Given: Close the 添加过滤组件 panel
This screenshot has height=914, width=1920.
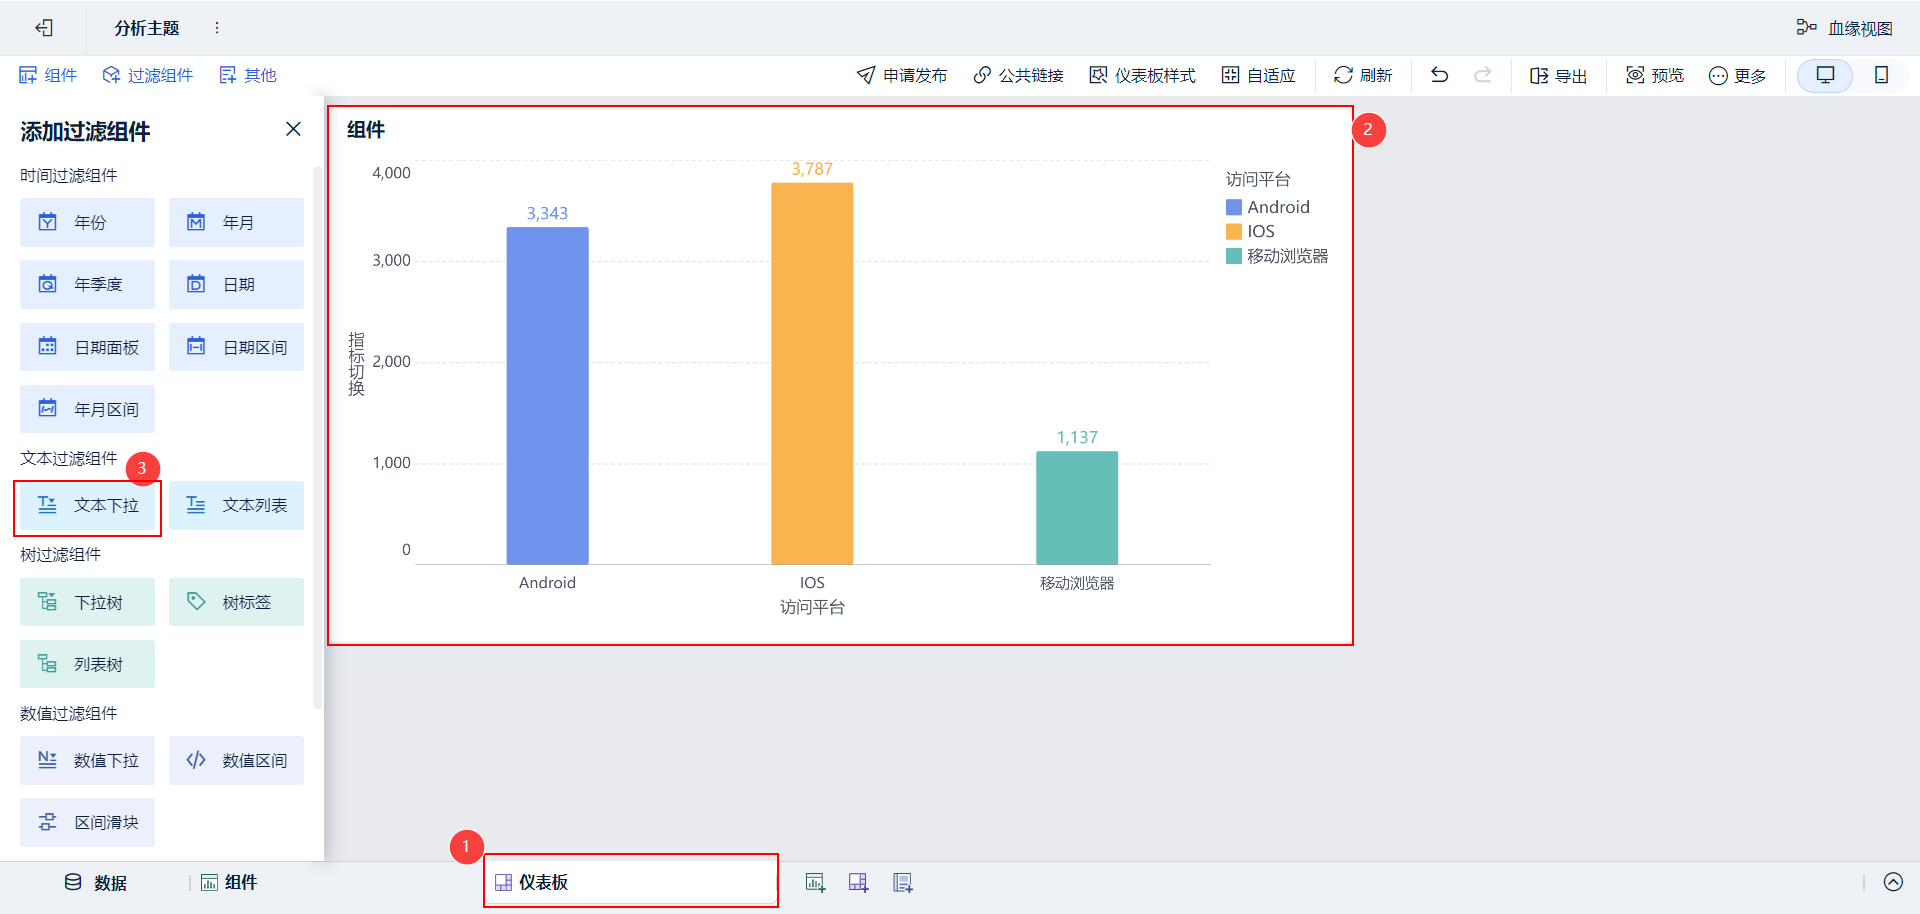Looking at the screenshot, I should click(x=293, y=129).
